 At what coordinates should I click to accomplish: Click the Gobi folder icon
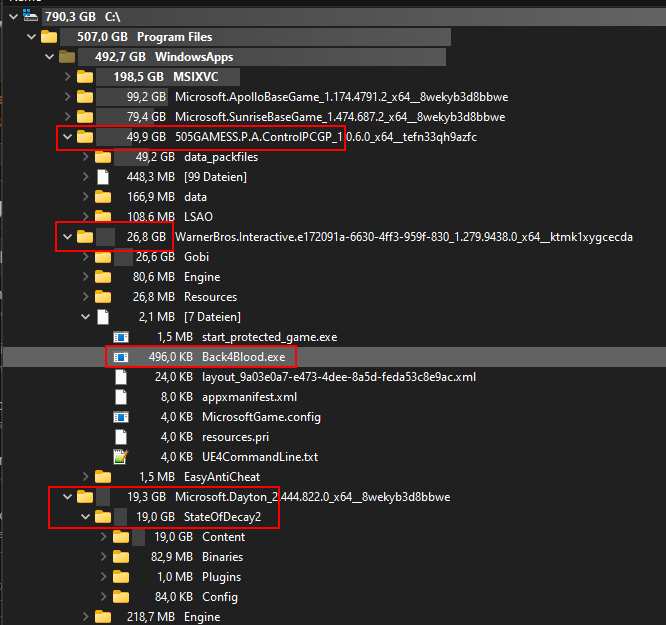click(103, 257)
